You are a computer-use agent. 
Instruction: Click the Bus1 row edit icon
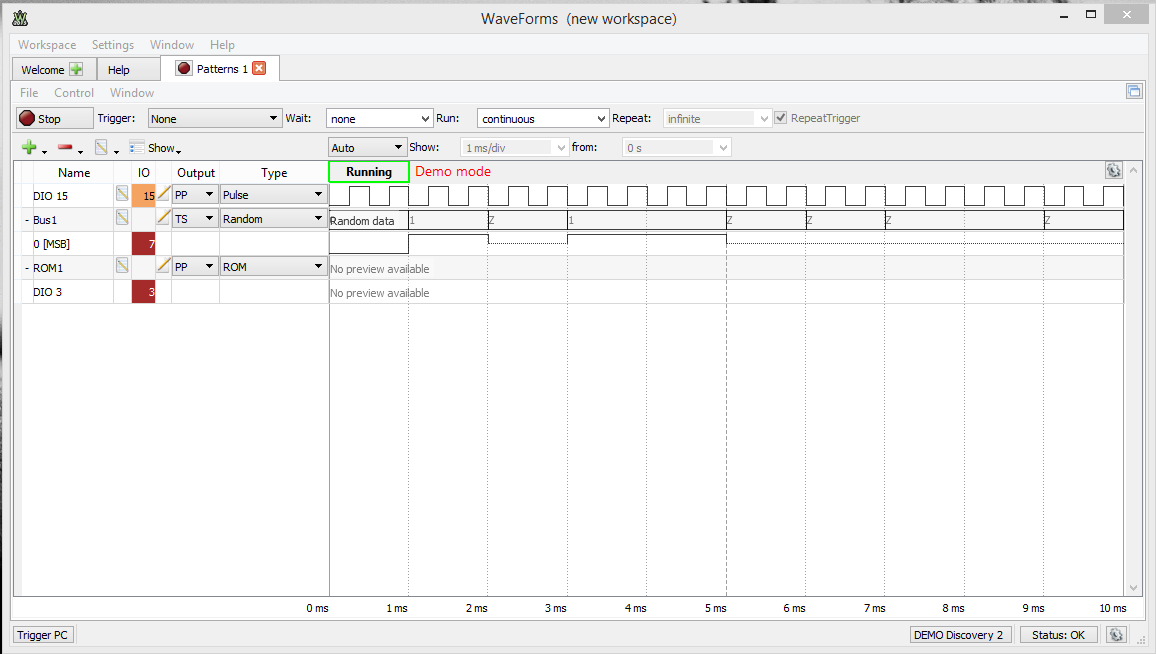point(122,218)
